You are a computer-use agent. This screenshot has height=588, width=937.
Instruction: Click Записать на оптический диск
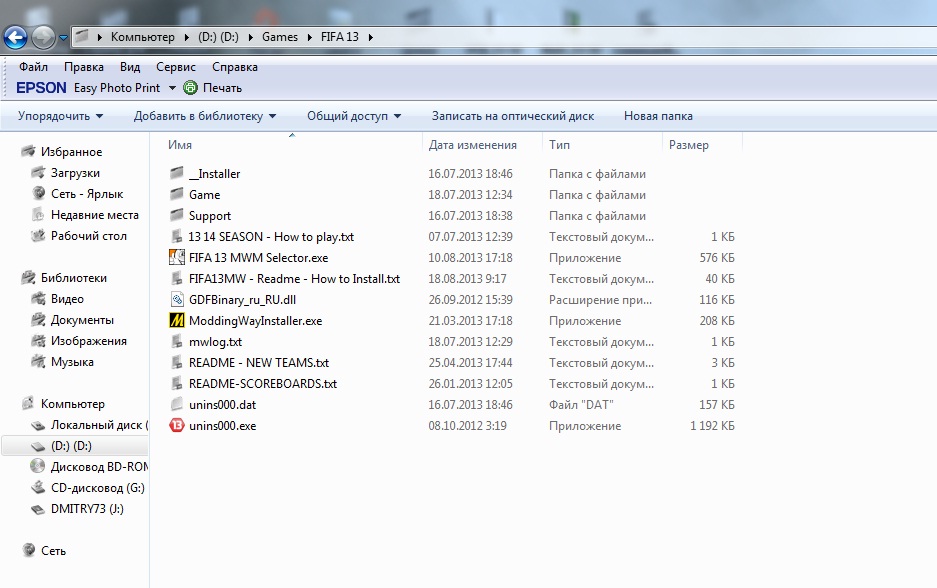(513, 116)
